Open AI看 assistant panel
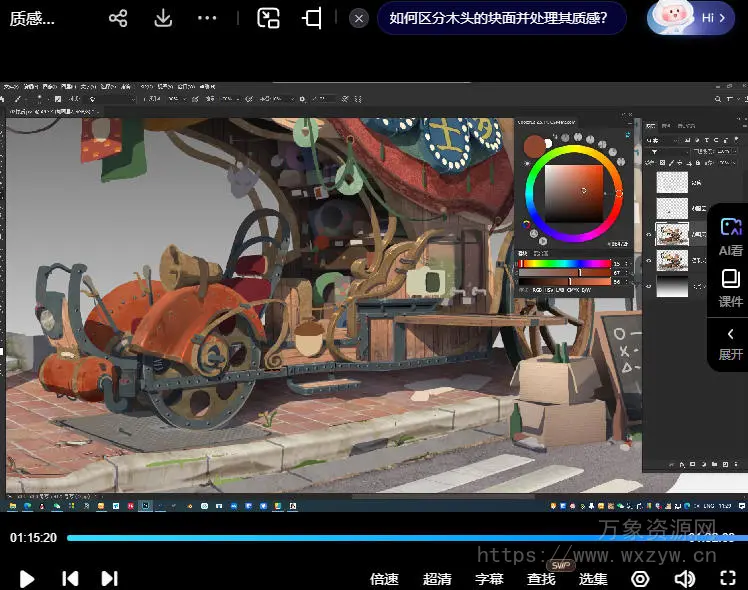The width and height of the screenshot is (748, 590). pyautogui.click(x=730, y=236)
